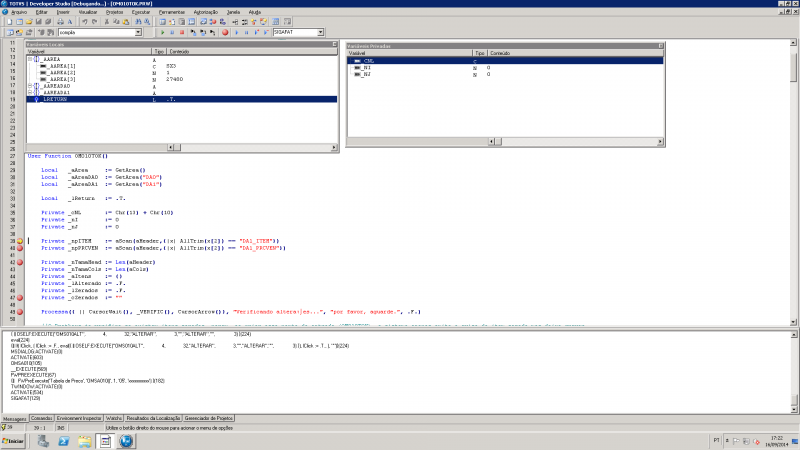This screenshot has height=450, width=800.
Task: Click down arrow of code editor vertical scrollbar
Action: pos(793,322)
